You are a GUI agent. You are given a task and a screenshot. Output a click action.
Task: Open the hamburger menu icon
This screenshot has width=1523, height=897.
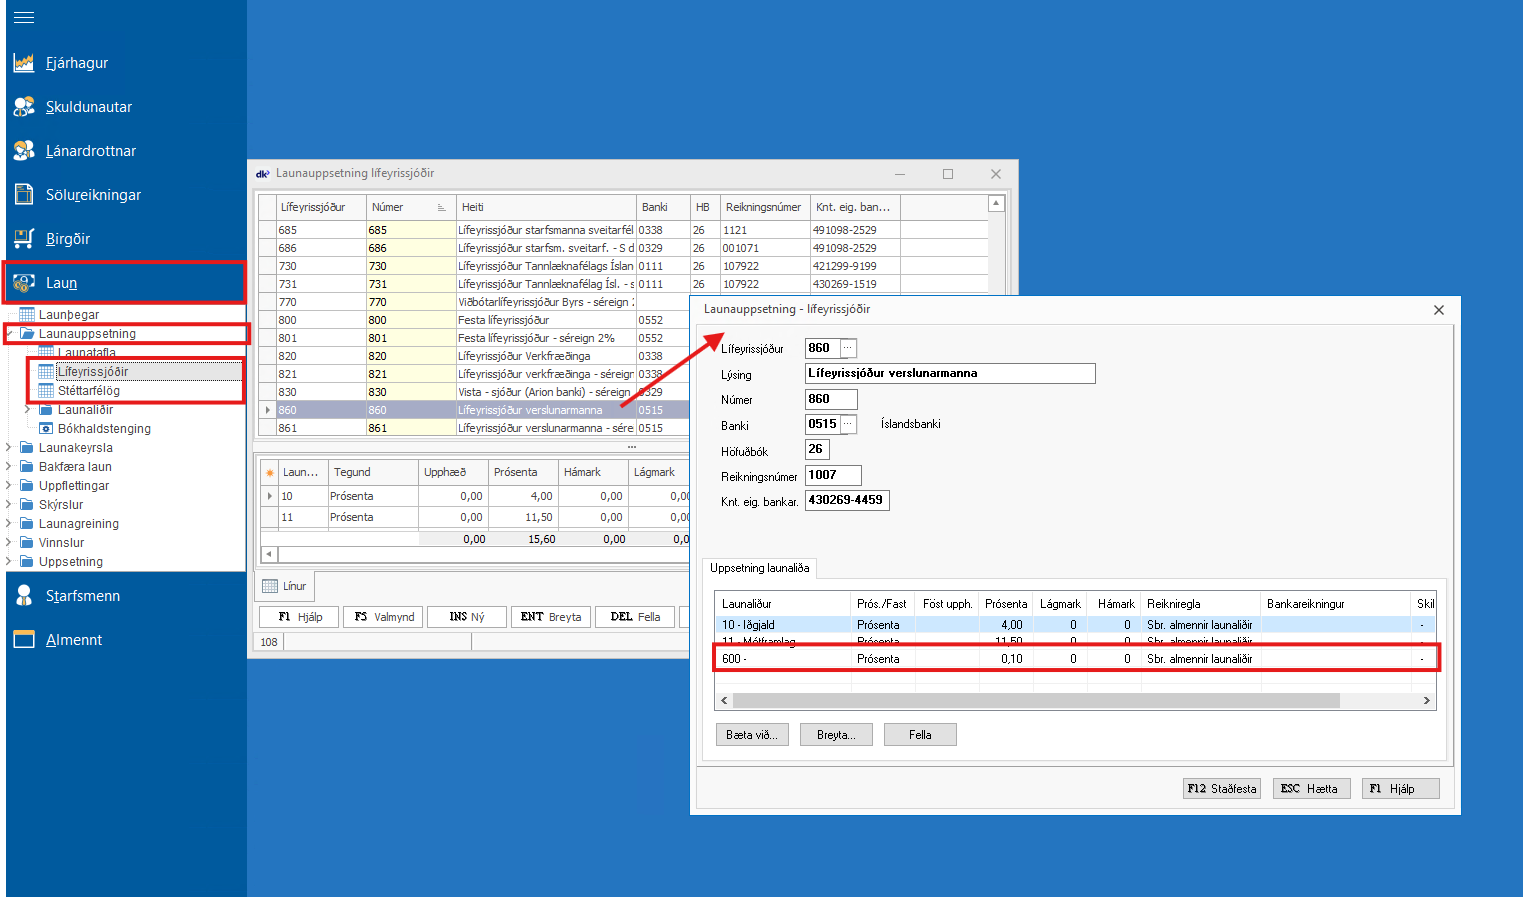click(24, 17)
